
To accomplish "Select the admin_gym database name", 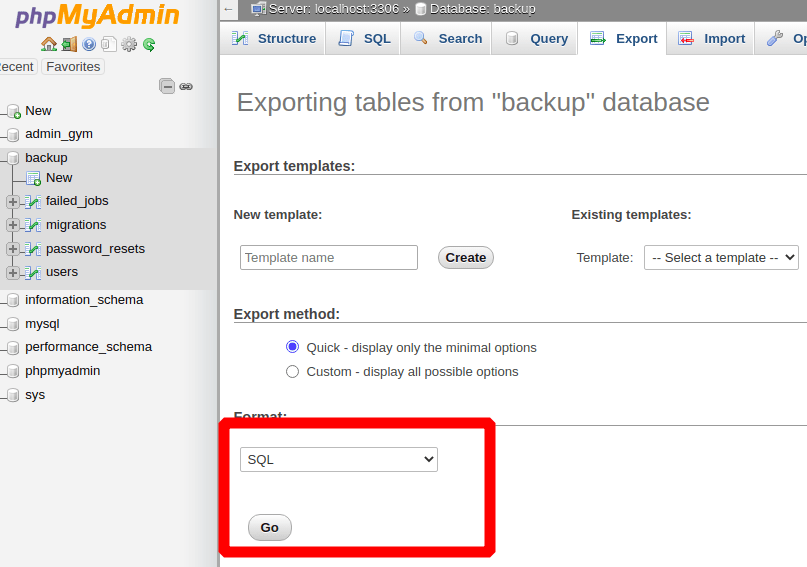I will [59, 134].
